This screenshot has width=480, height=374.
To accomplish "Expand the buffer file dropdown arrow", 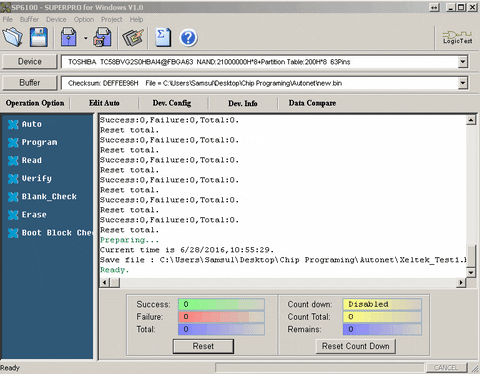I will (462, 83).
